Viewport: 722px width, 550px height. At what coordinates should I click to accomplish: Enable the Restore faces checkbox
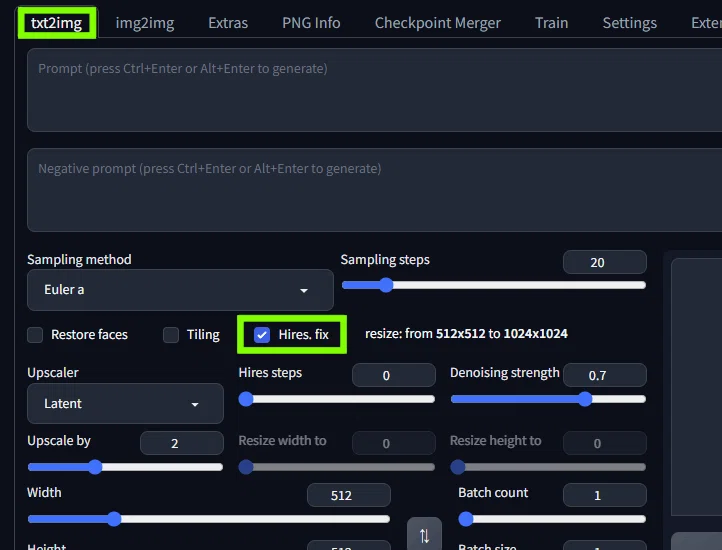coord(35,335)
